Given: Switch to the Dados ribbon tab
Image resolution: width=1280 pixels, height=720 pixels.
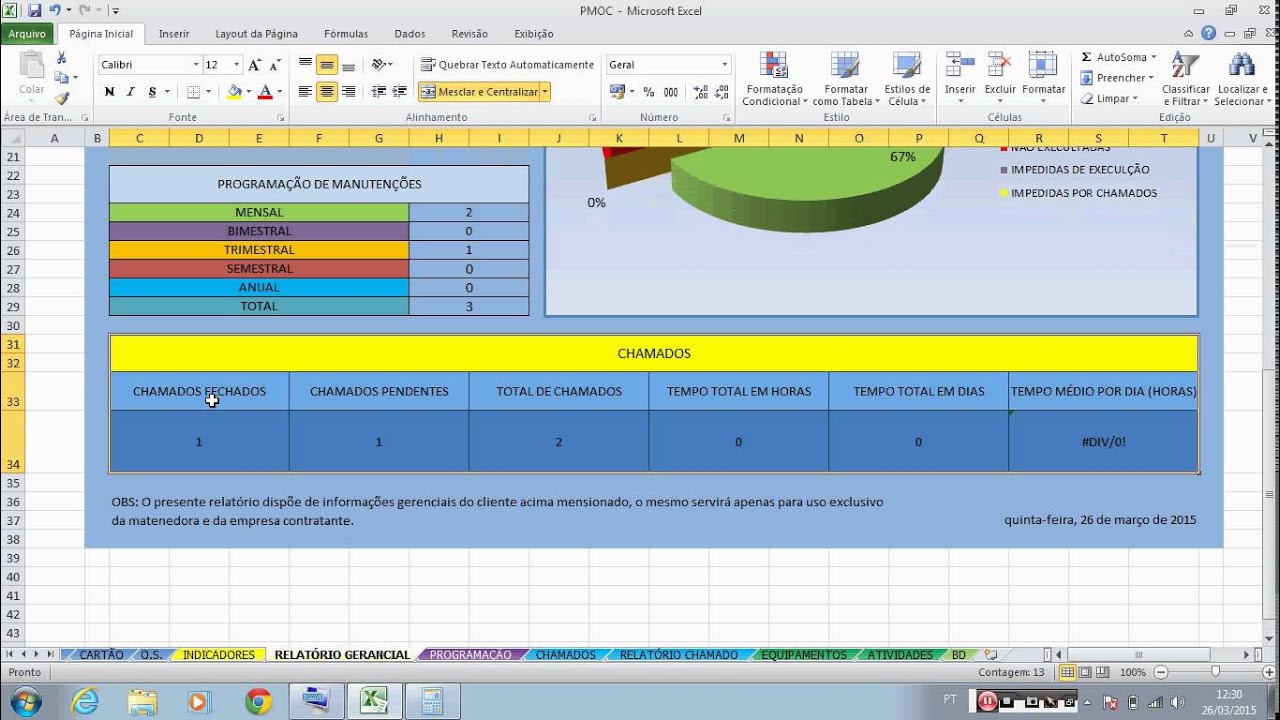Looking at the screenshot, I should [410, 34].
